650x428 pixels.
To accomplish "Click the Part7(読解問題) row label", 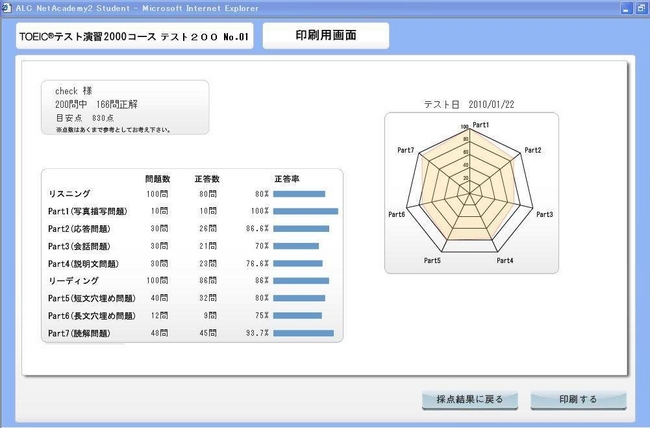I will (79, 333).
